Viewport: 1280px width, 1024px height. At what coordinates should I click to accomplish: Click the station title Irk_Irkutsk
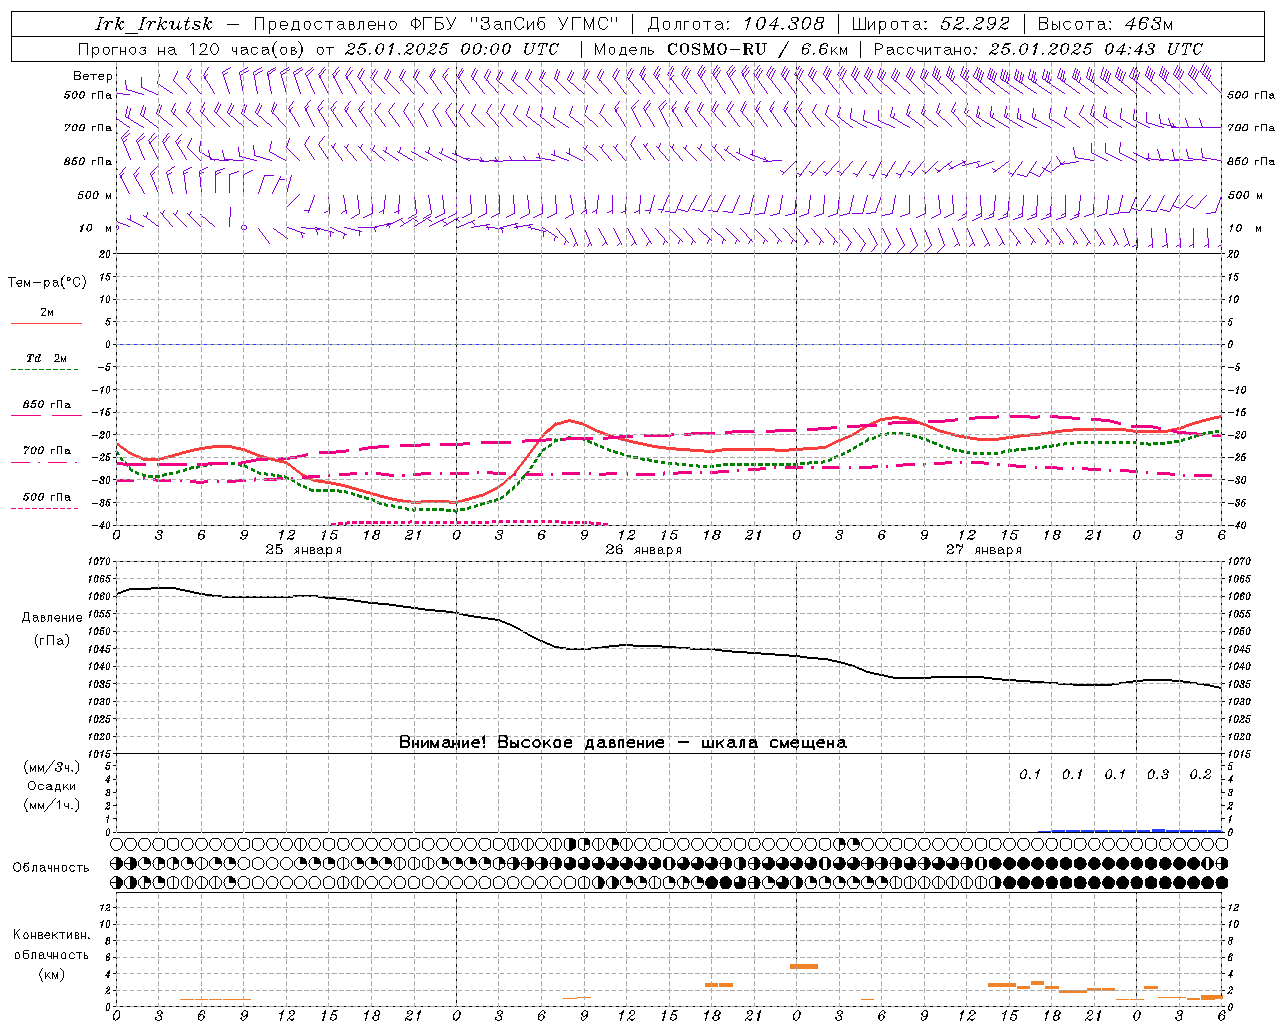point(153,24)
